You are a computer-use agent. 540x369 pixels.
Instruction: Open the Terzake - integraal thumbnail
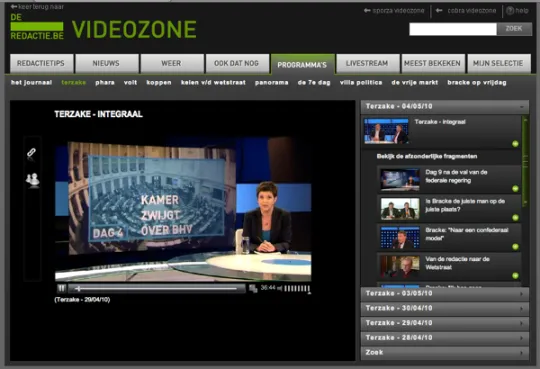pos(386,131)
